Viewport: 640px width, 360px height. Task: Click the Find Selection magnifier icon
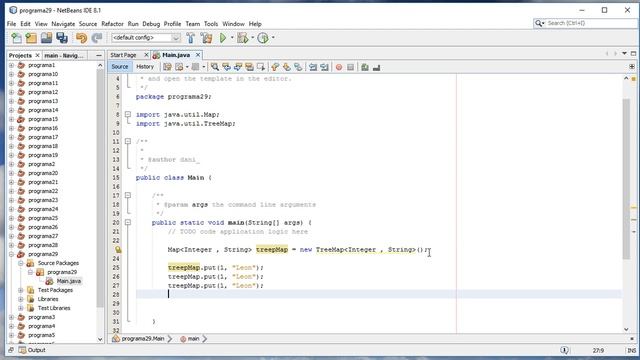tap(215, 67)
